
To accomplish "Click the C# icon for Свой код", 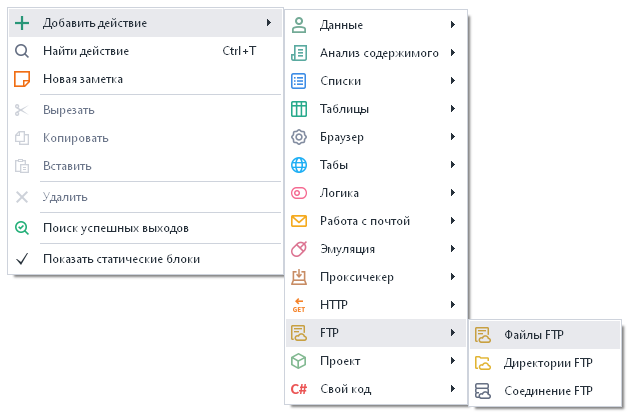I will click(x=298, y=389).
